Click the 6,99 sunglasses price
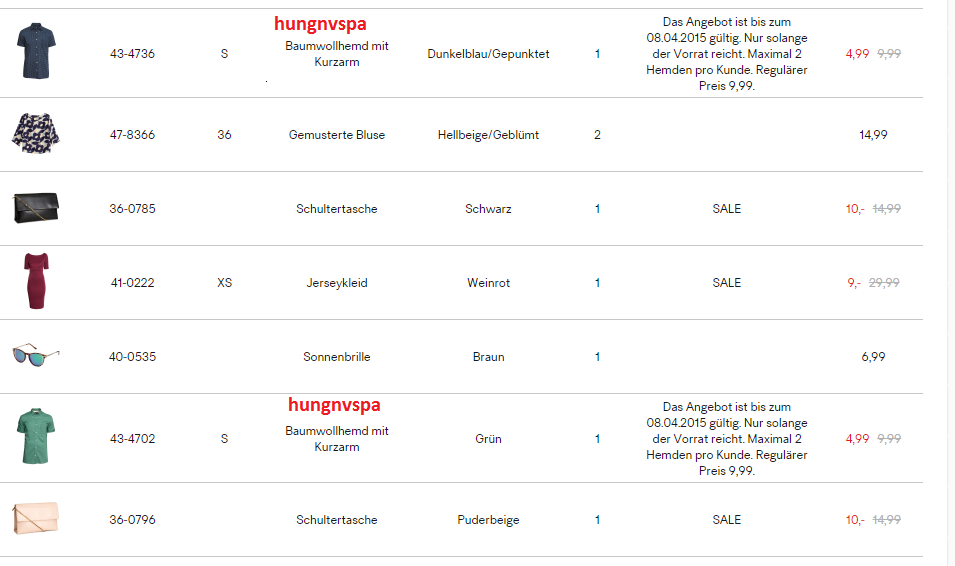The image size is (955, 566). pos(873,357)
